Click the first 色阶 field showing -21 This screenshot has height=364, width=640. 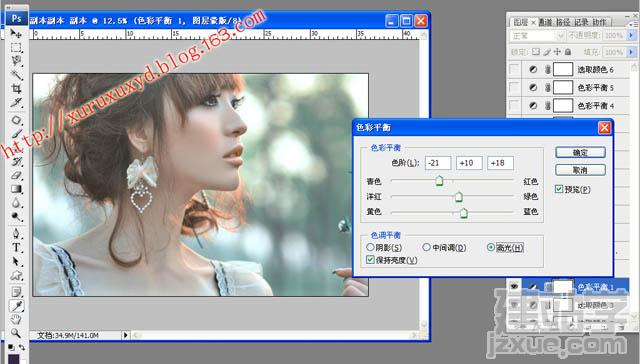coord(438,163)
